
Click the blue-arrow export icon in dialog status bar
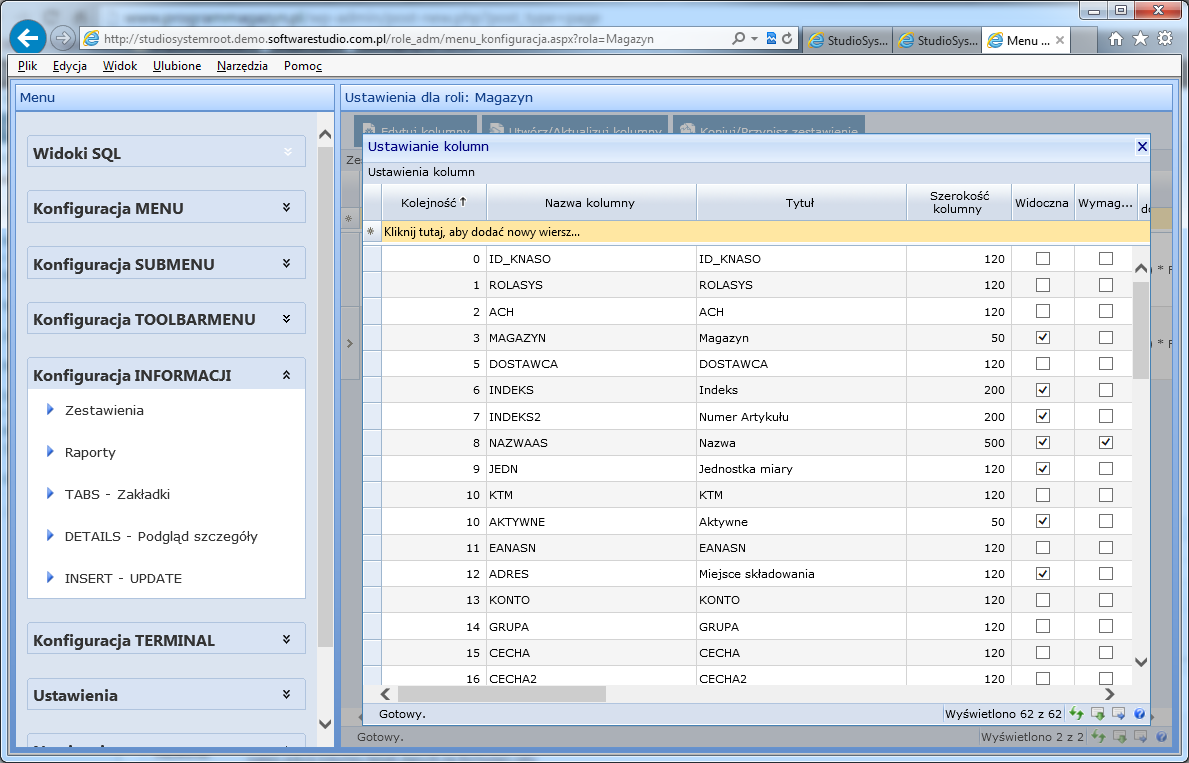pyautogui.click(x=1118, y=713)
